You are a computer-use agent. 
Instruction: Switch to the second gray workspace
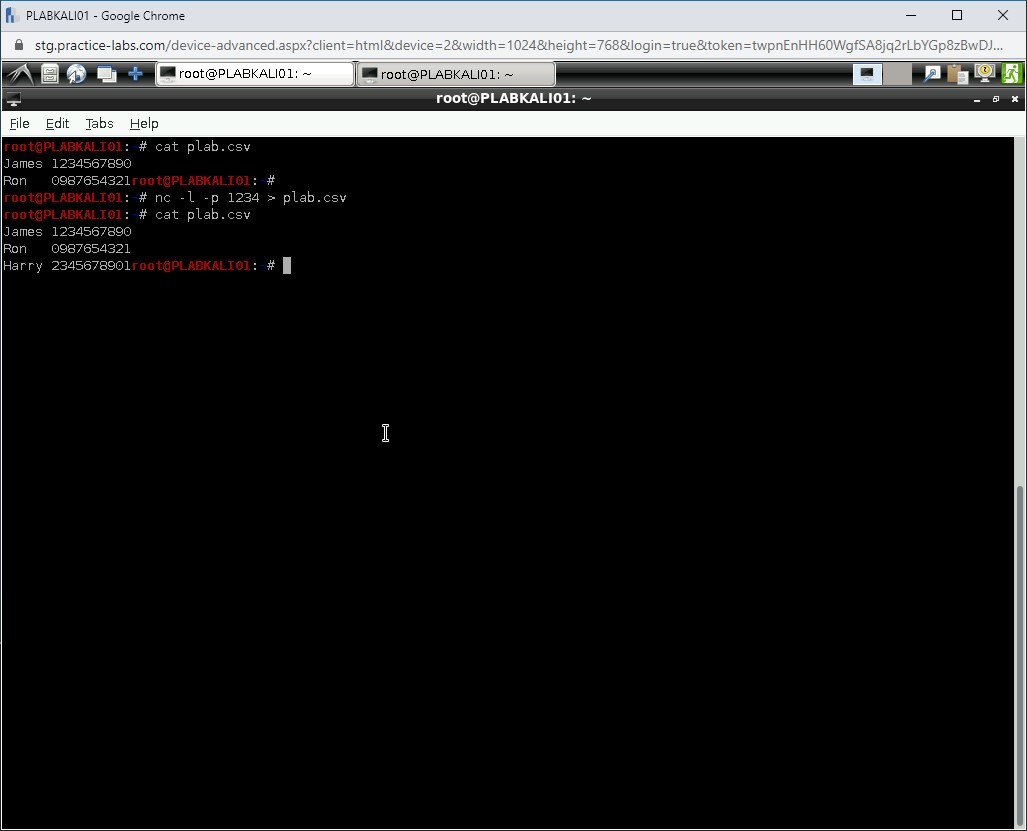(x=898, y=74)
